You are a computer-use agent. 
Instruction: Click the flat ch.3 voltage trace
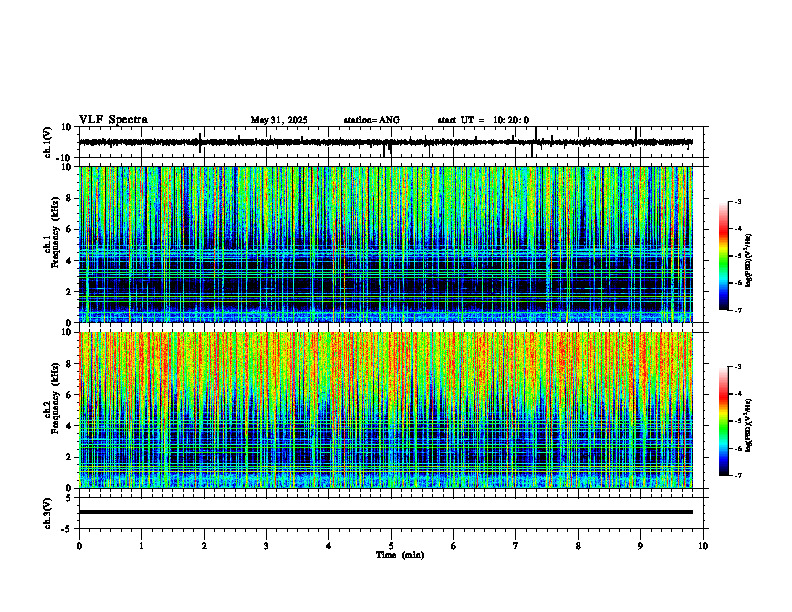tap(385, 512)
